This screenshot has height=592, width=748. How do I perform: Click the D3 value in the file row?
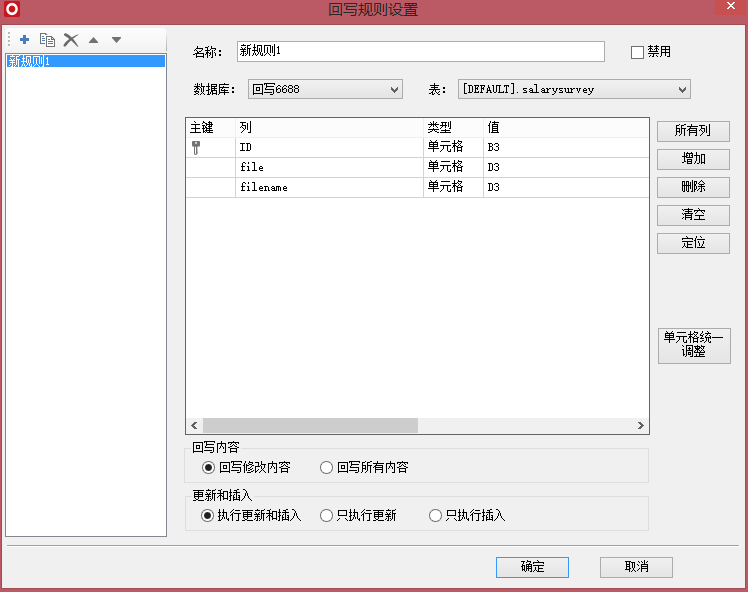[x=566, y=167]
